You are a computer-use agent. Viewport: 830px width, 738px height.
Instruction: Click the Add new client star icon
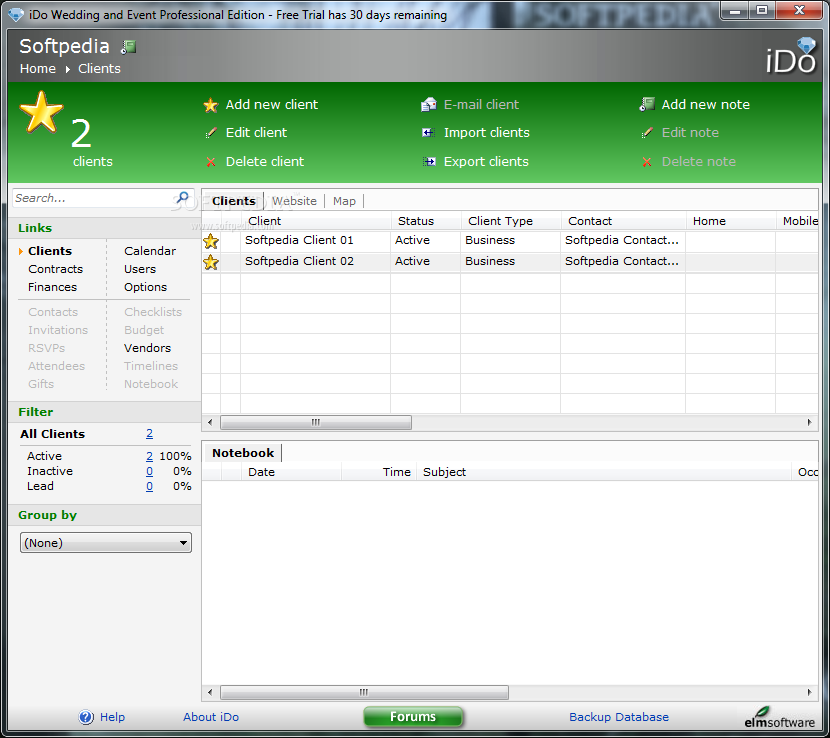(211, 105)
